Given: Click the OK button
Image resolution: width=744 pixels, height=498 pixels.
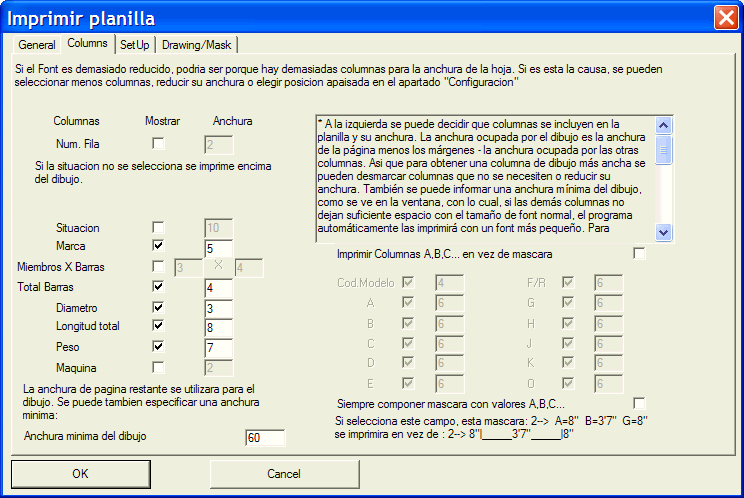Looking at the screenshot, I should tap(80, 473).
